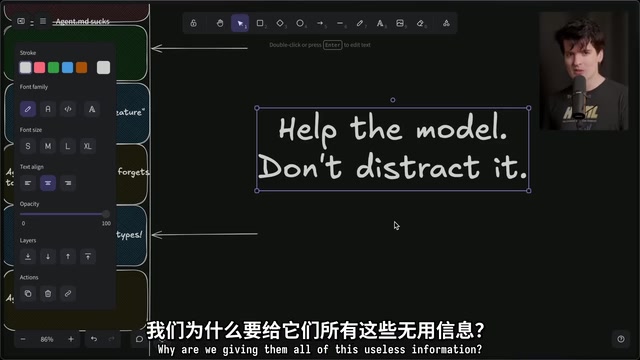640x360 pixels.
Task: Choose the hand-drawn font family
Action: click(x=28, y=109)
